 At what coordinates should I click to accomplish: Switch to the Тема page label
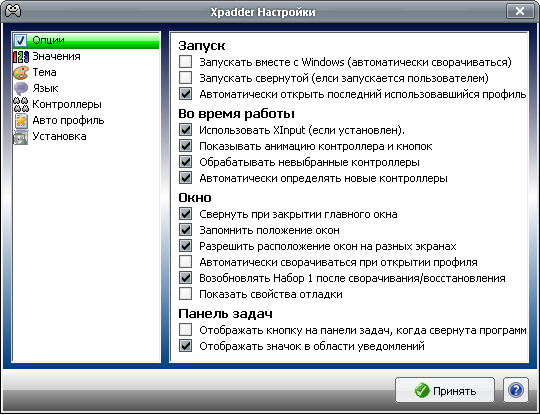coord(44,72)
